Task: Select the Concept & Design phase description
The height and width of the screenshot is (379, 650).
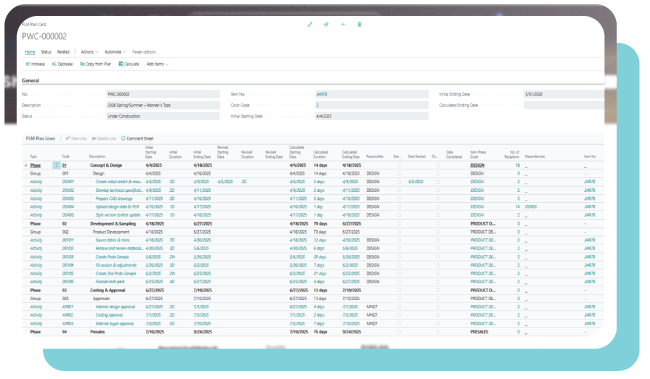Action: (106, 165)
